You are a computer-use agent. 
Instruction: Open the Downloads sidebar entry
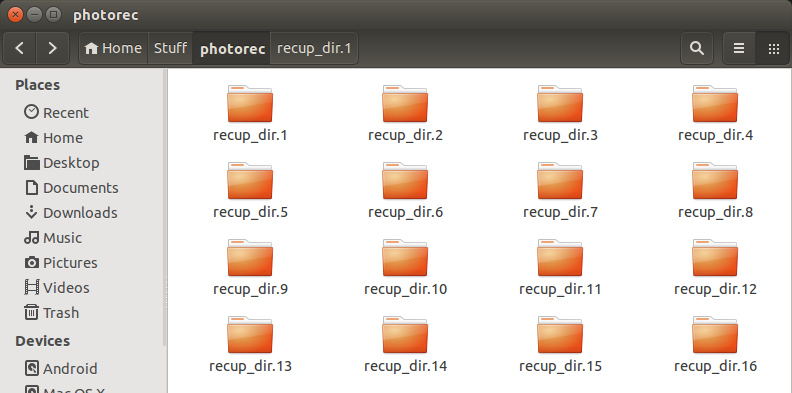point(71,213)
